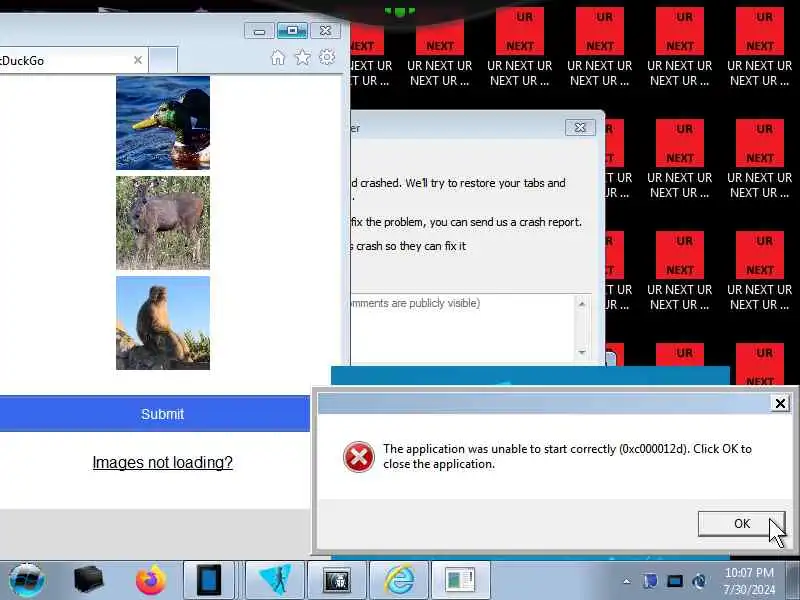Open Firefox from the taskbar
This screenshot has height=600, width=800.
[x=151, y=580]
